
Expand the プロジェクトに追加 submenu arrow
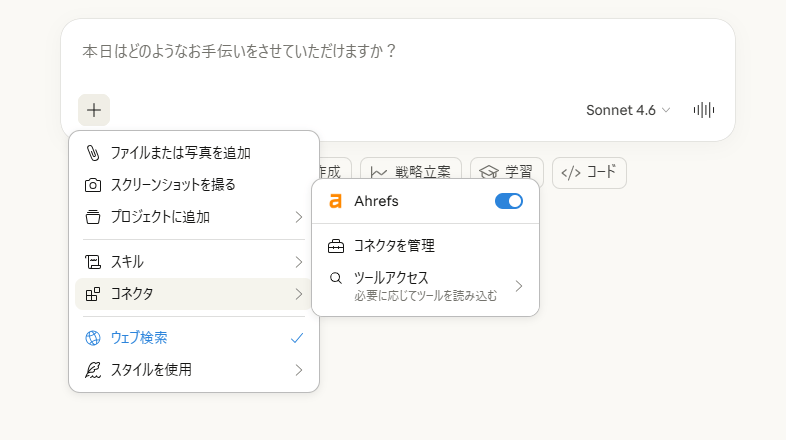coord(299,217)
